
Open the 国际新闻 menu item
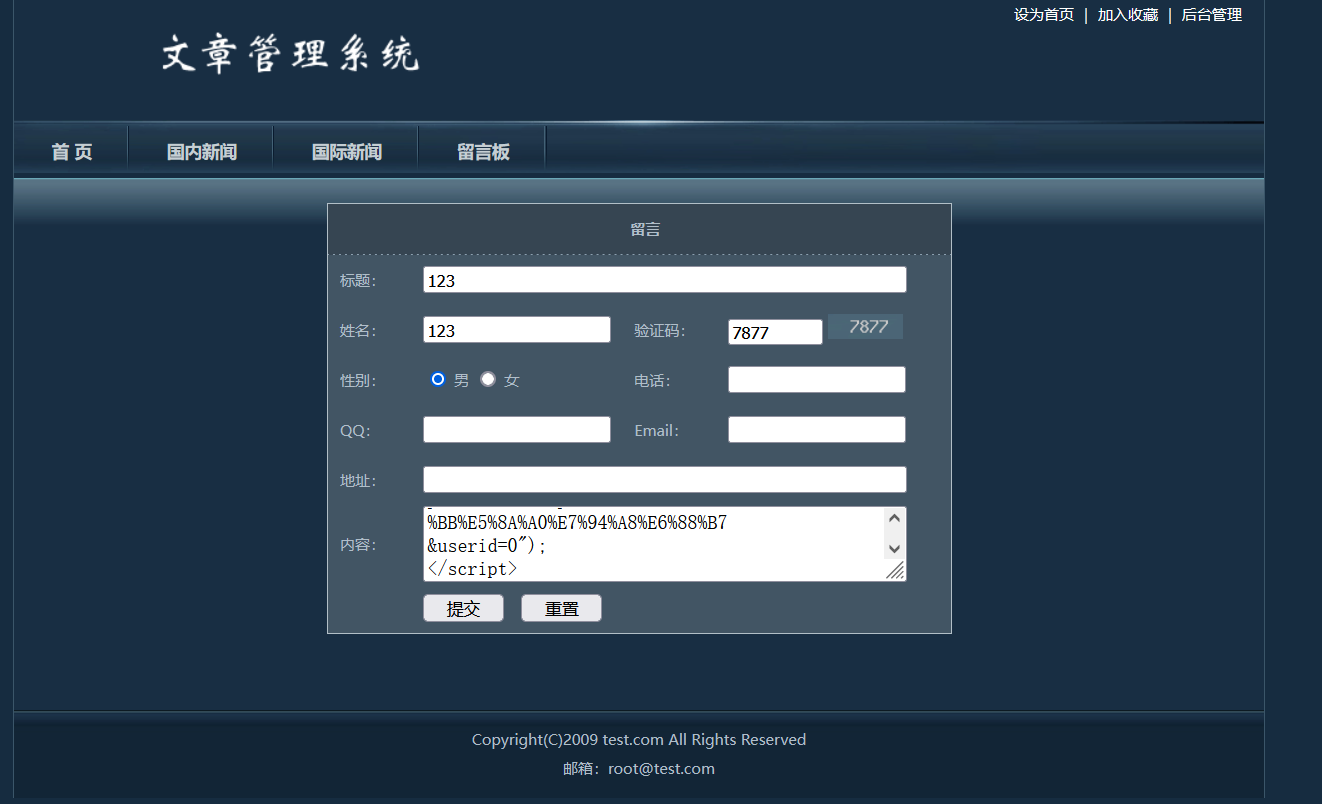(x=347, y=152)
